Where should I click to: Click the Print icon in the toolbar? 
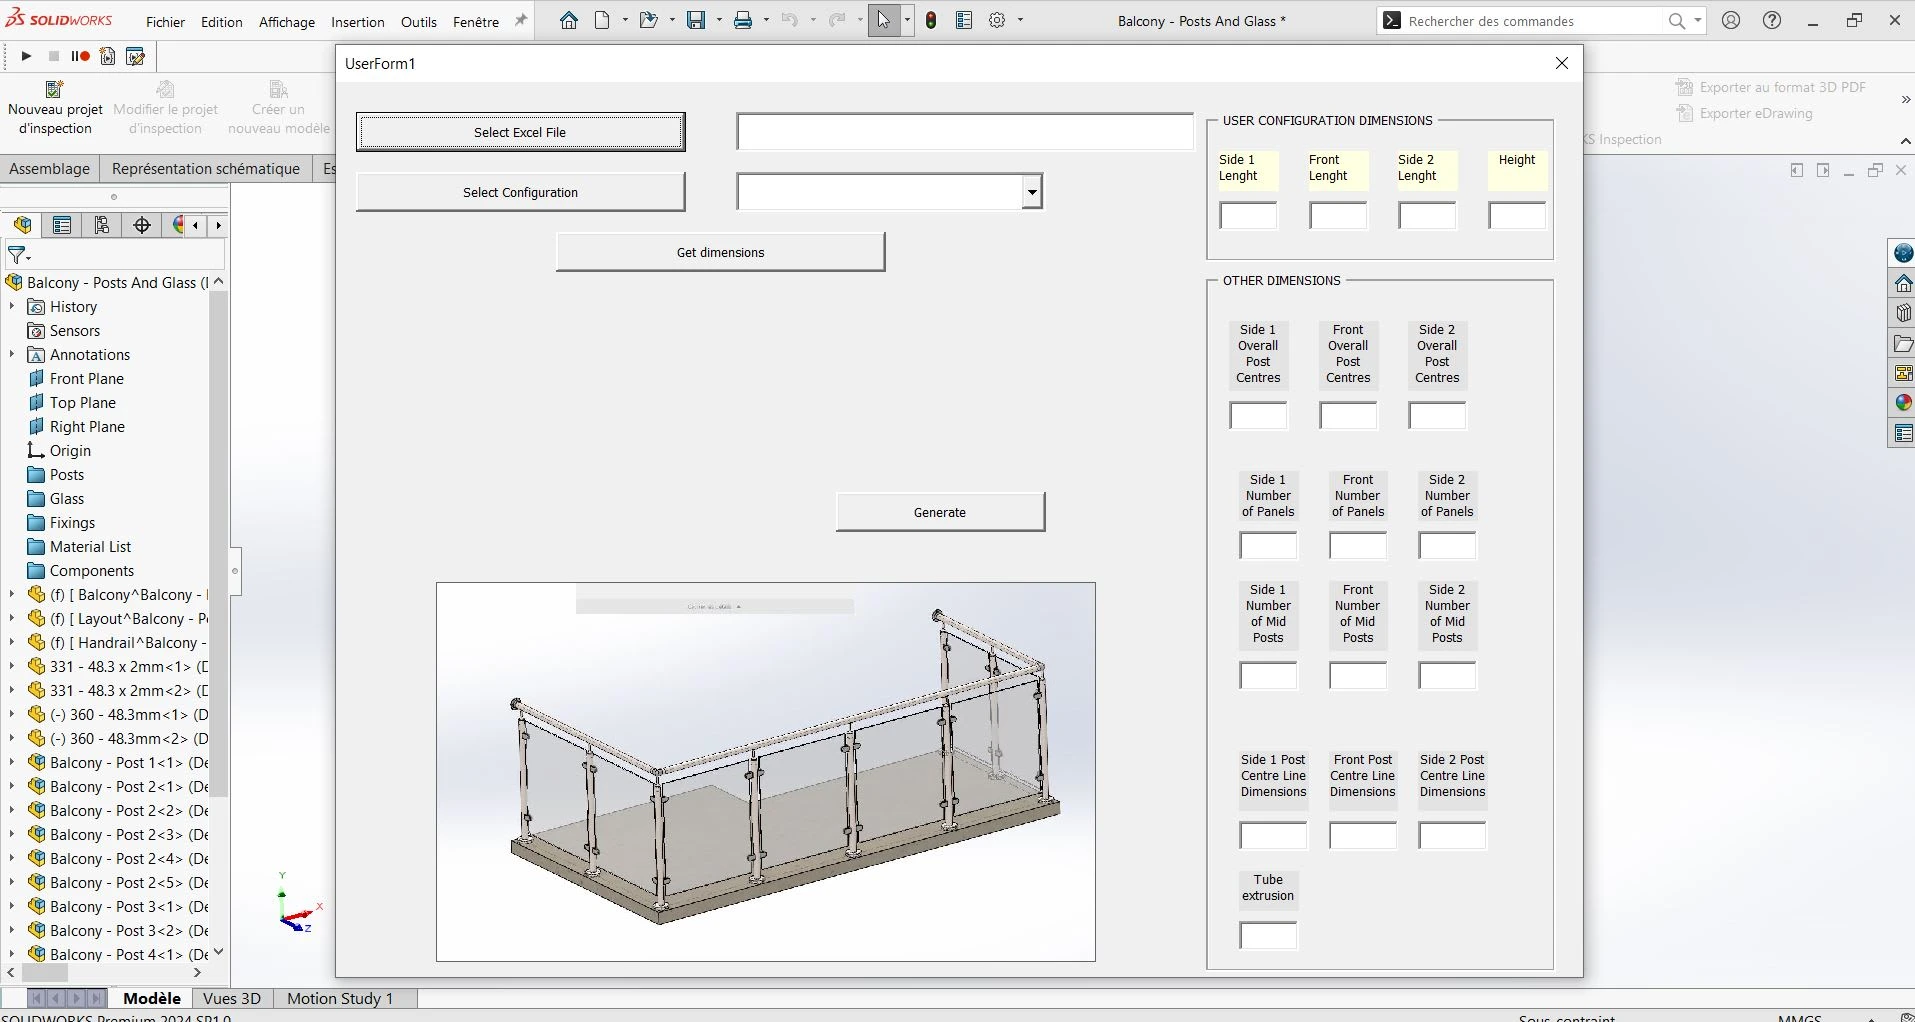[x=743, y=21]
